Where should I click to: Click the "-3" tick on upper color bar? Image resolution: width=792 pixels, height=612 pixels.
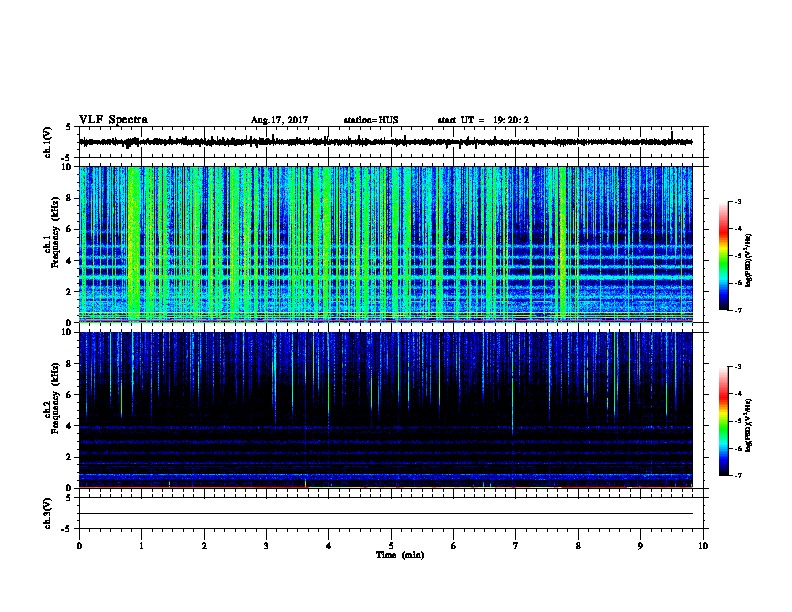pyautogui.click(x=737, y=202)
